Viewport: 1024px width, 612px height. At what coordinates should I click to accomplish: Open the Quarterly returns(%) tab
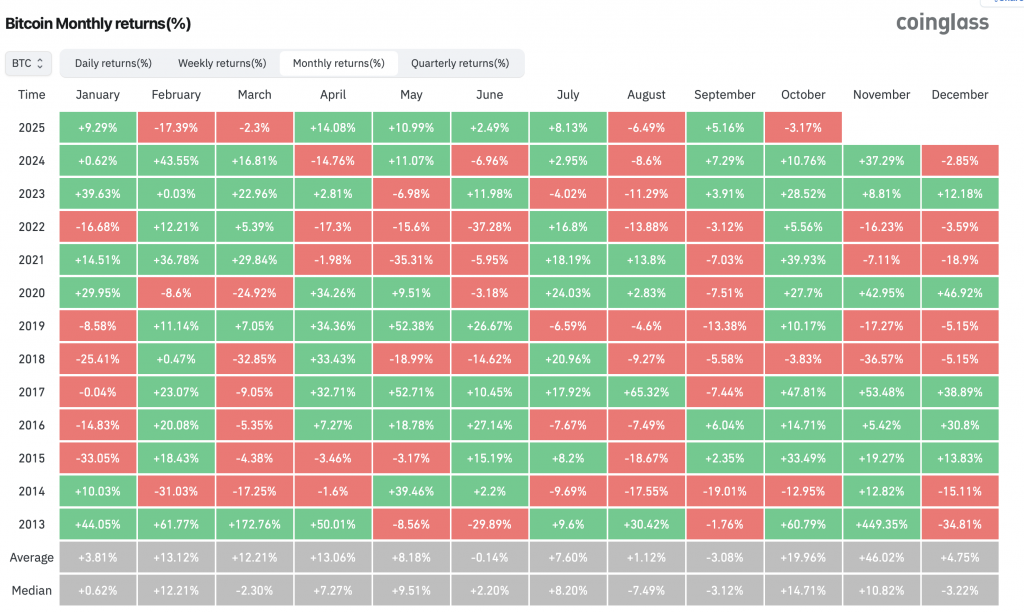pyautogui.click(x=459, y=63)
